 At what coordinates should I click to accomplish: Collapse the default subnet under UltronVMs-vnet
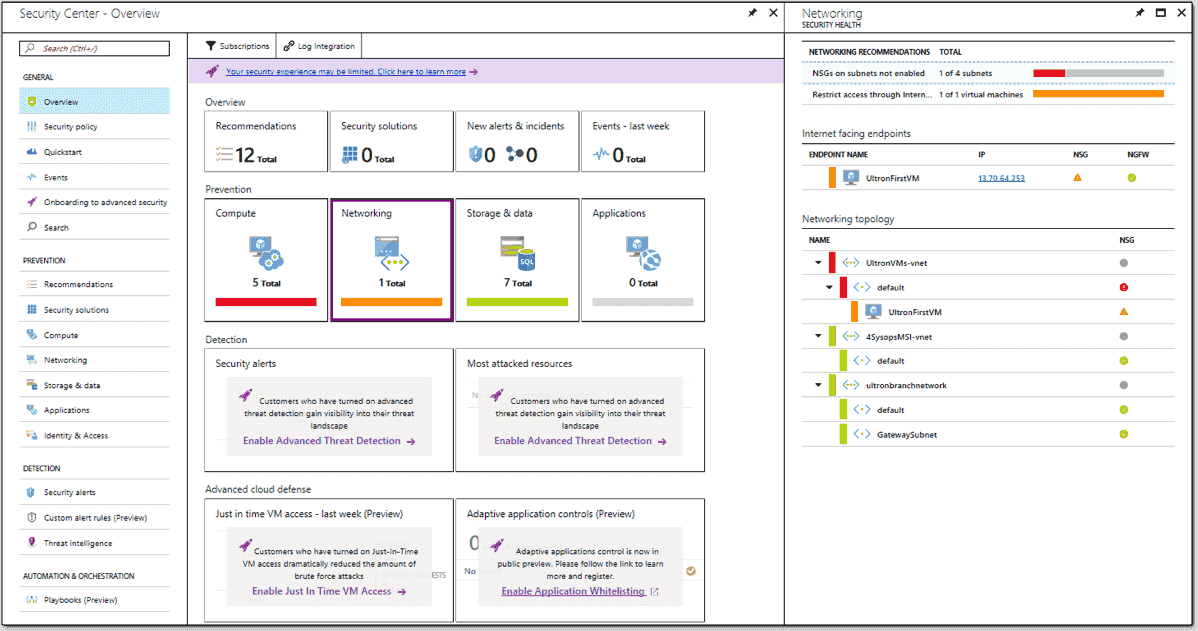pos(830,287)
